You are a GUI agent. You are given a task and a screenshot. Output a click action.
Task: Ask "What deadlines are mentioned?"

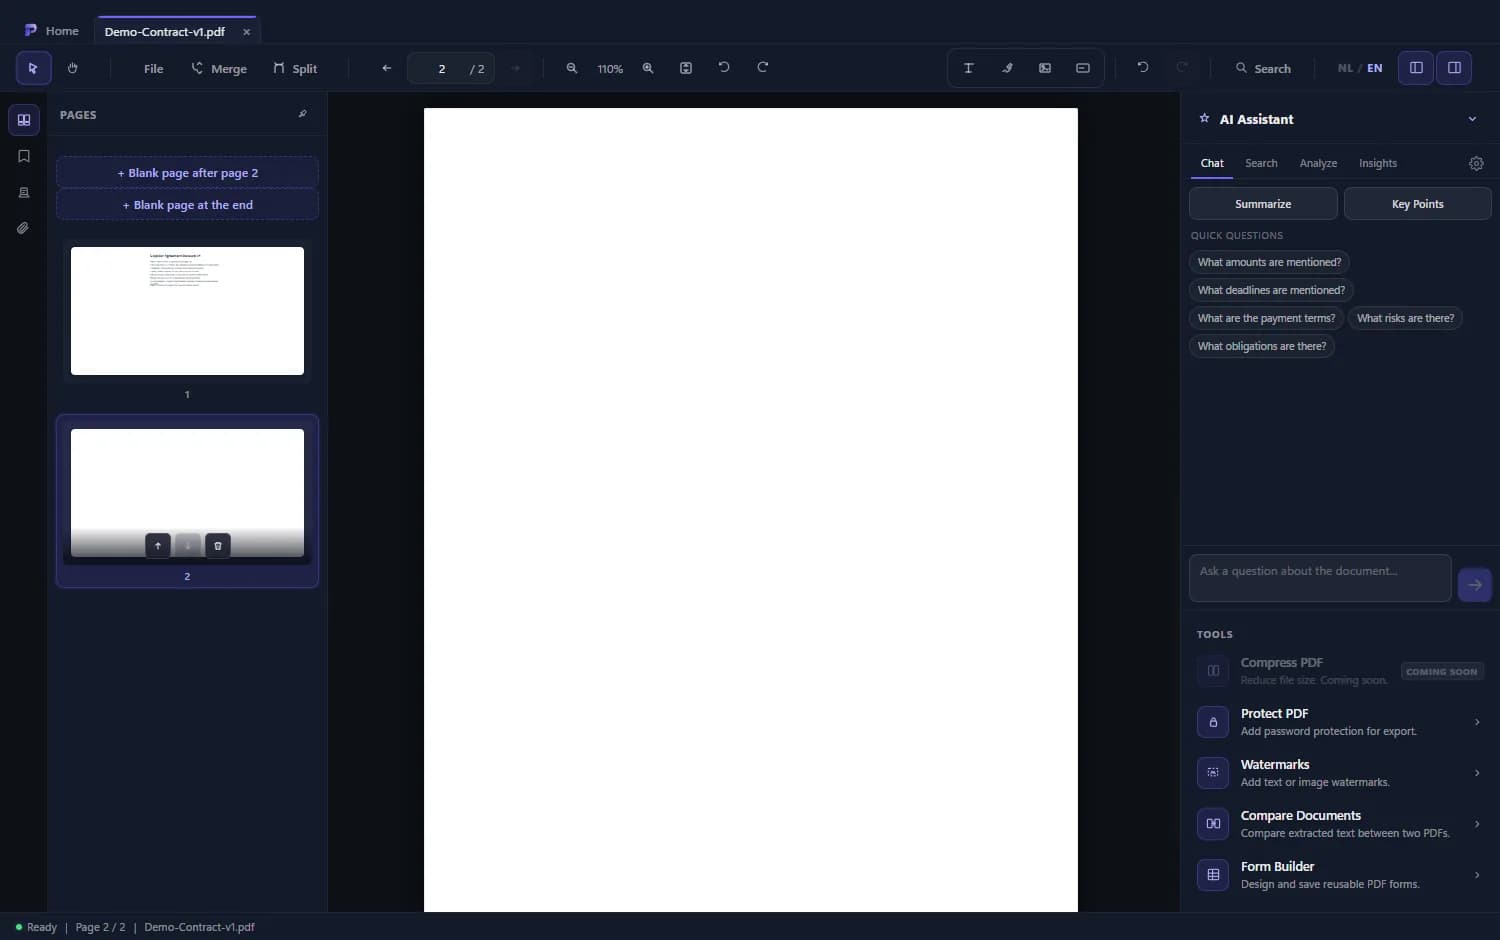tap(1271, 290)
